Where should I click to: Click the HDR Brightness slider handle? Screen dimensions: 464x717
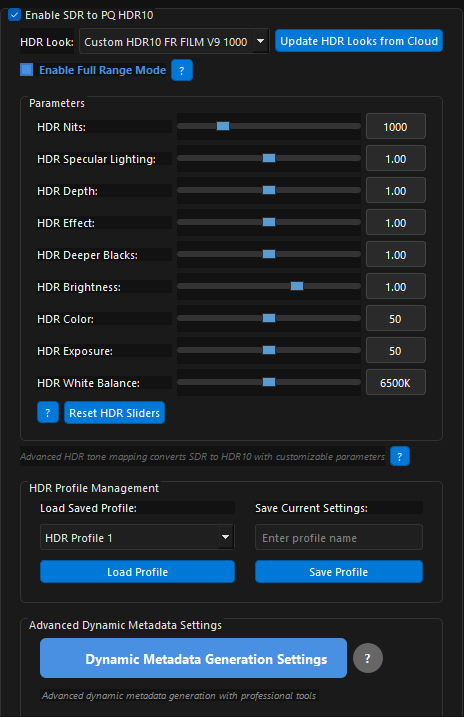point(297,286)
